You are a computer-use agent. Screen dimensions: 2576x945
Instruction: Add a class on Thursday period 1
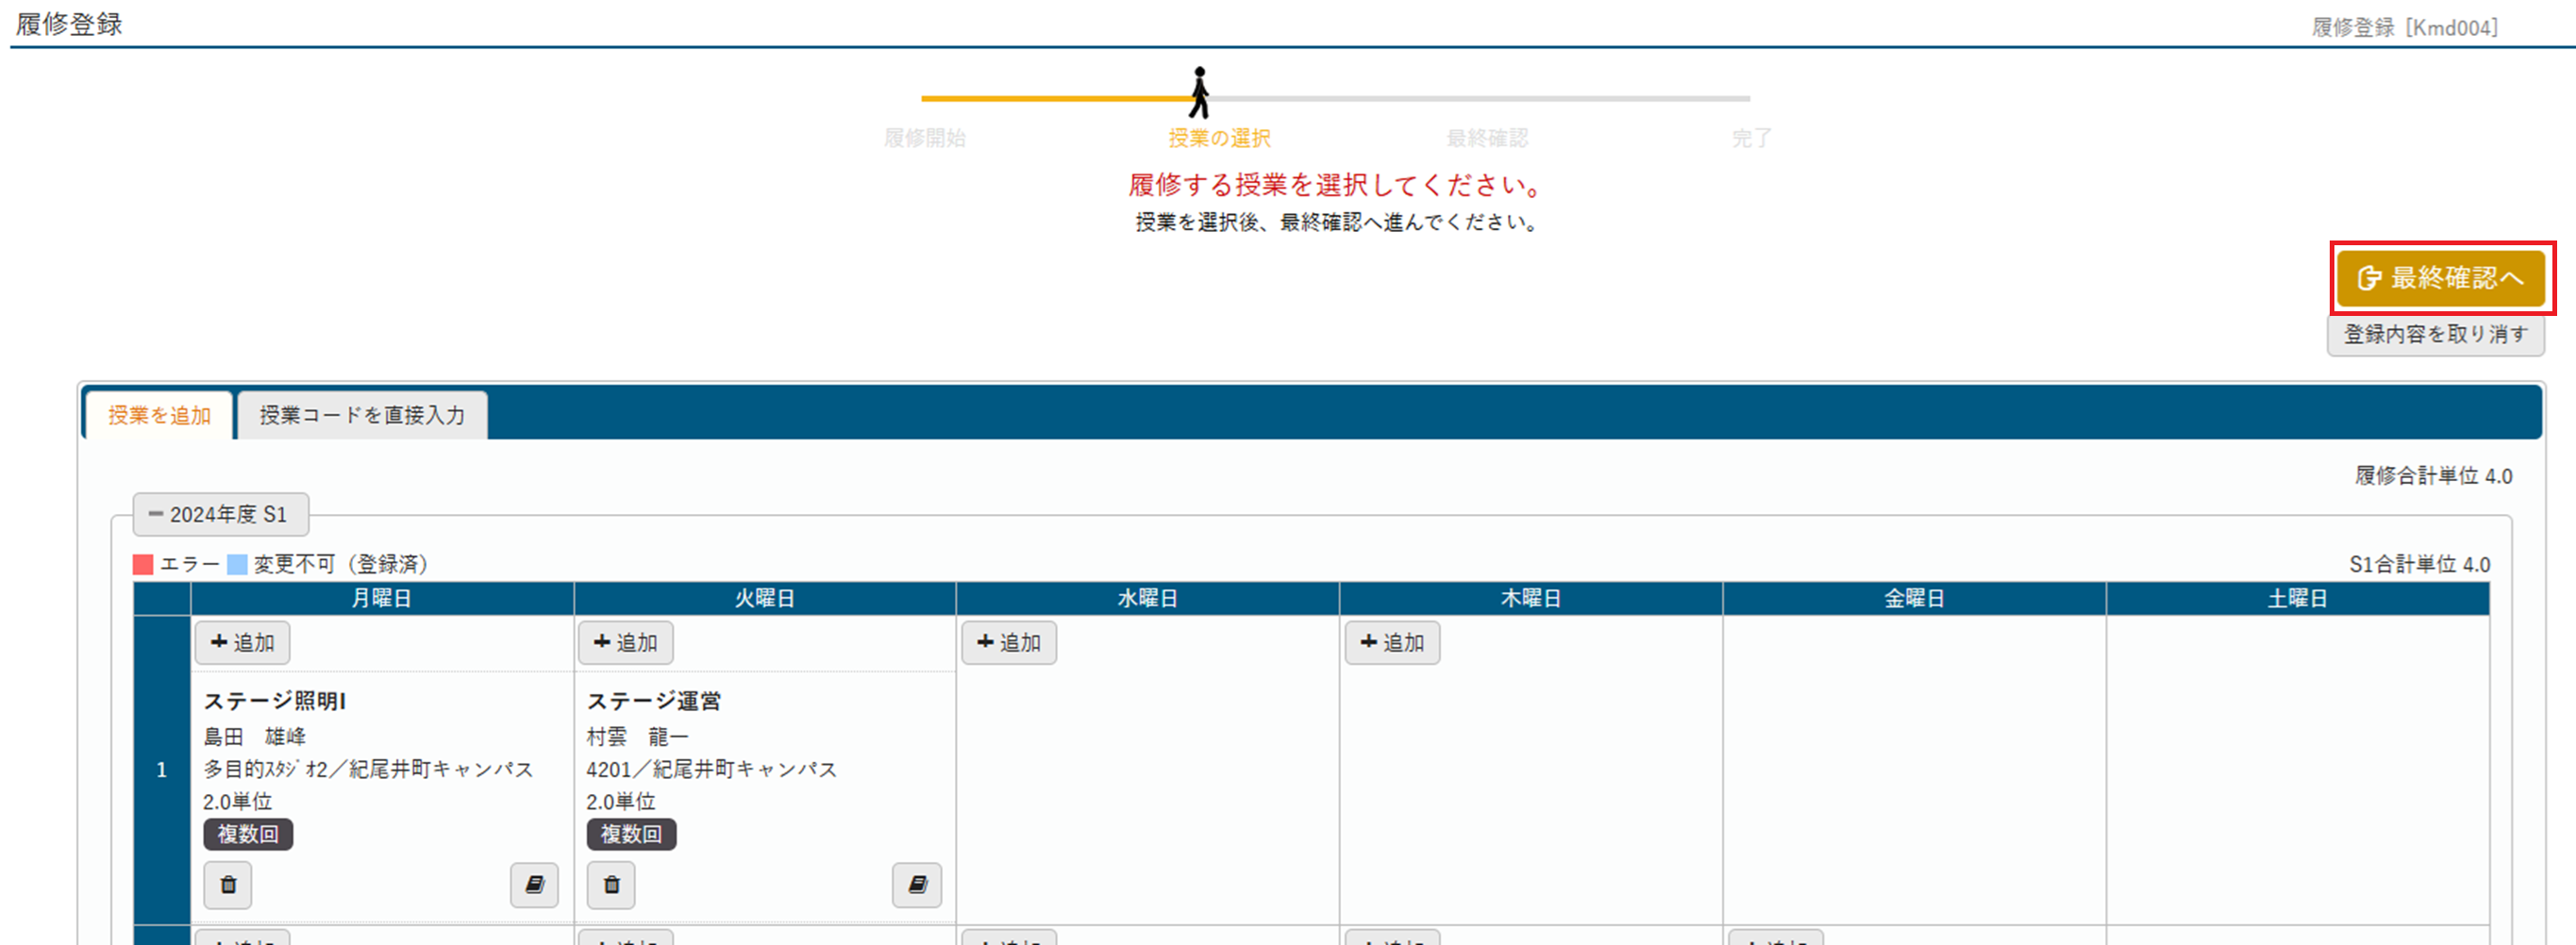tap(1391, 642)
